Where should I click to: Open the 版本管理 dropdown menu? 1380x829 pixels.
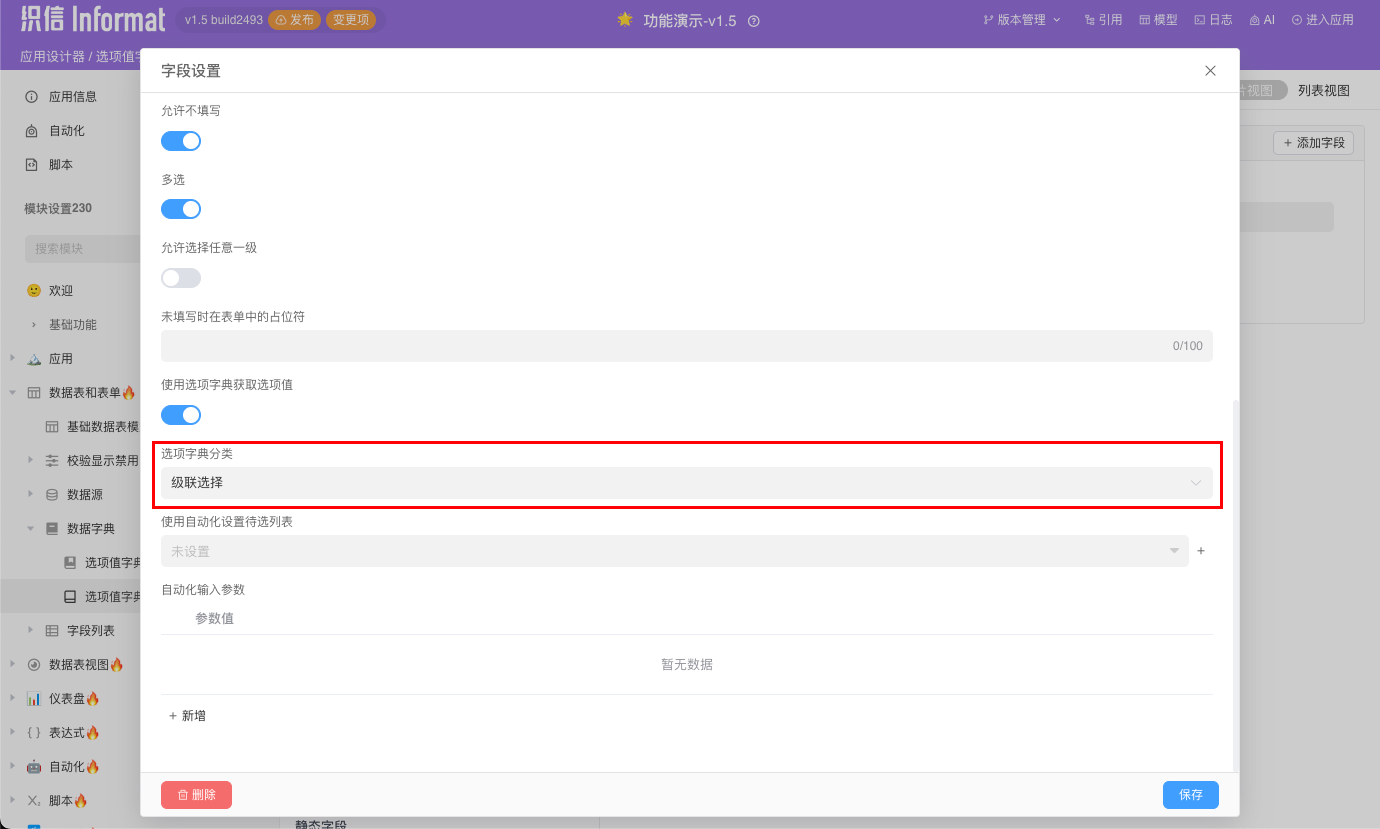[1022, 20]
